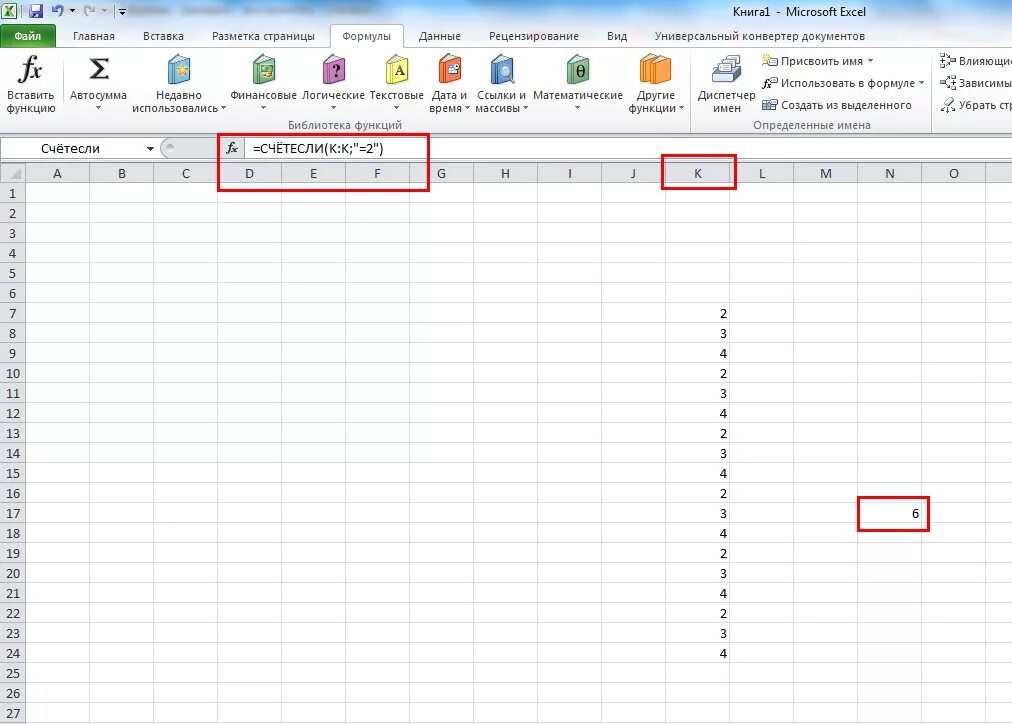
Task: Select cell K19 containing 2
Action: click(698, 554)
